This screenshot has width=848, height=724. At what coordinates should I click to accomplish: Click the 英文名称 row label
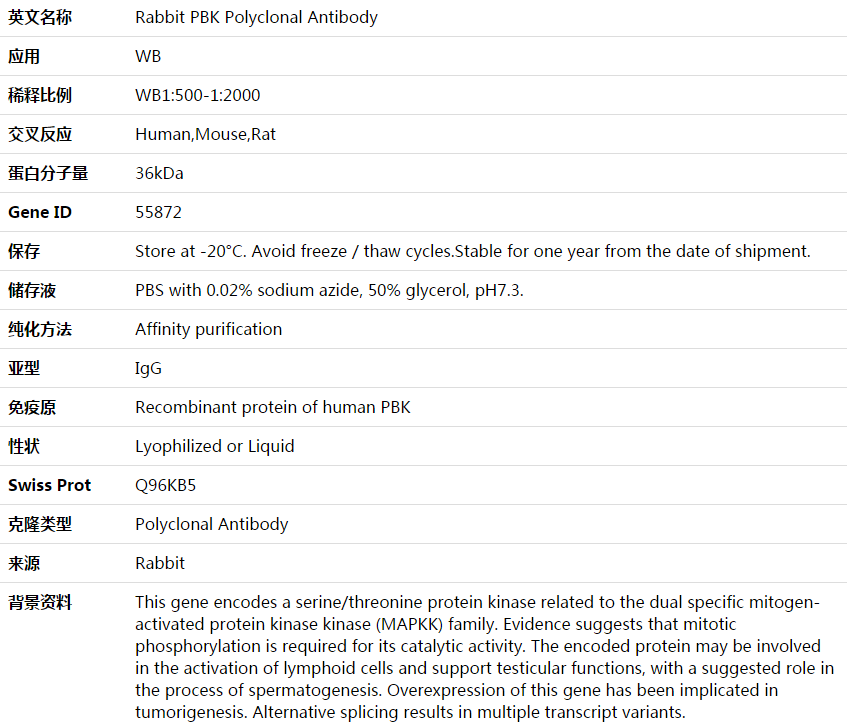coord(40,17)
